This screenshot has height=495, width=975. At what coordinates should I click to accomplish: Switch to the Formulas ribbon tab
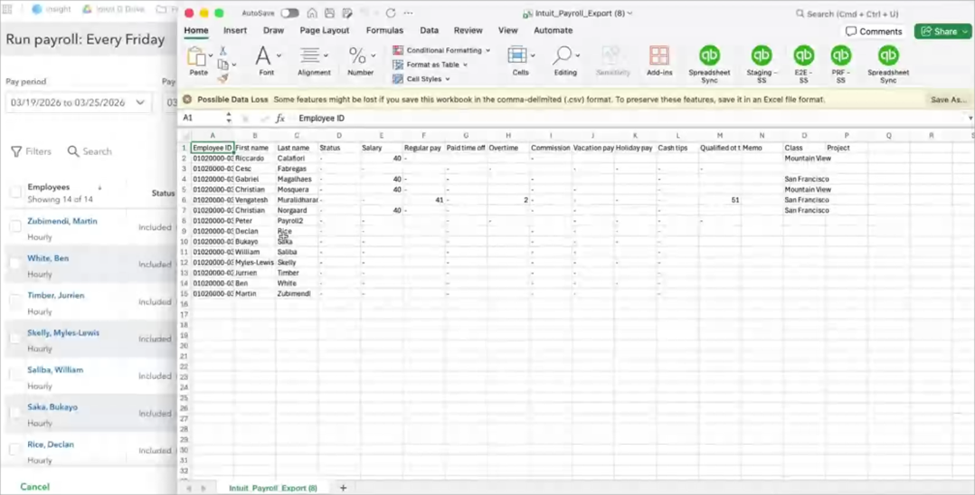[x=384, y=31]
